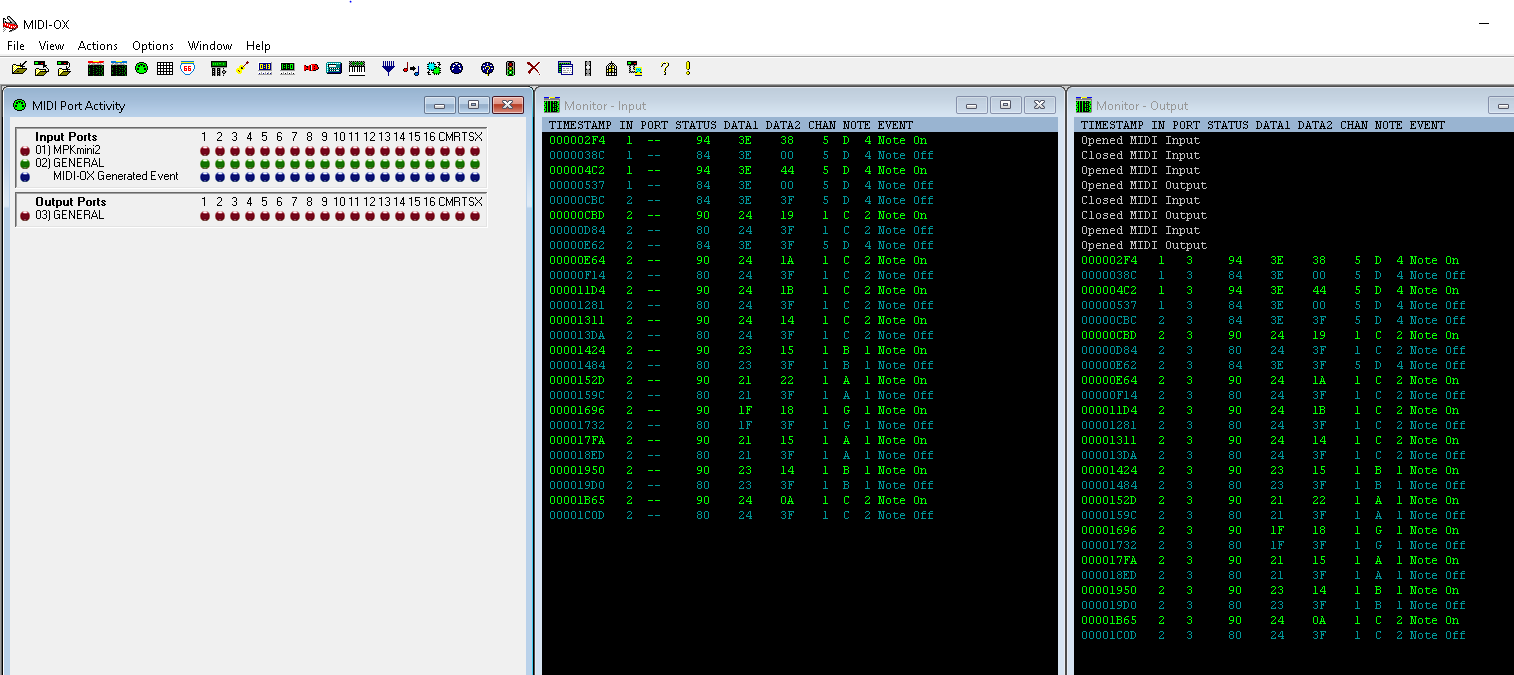Viewport: 1514px width, 675px height.
Task: Open the mixer sliders toolbar icon
Action: 219,68
